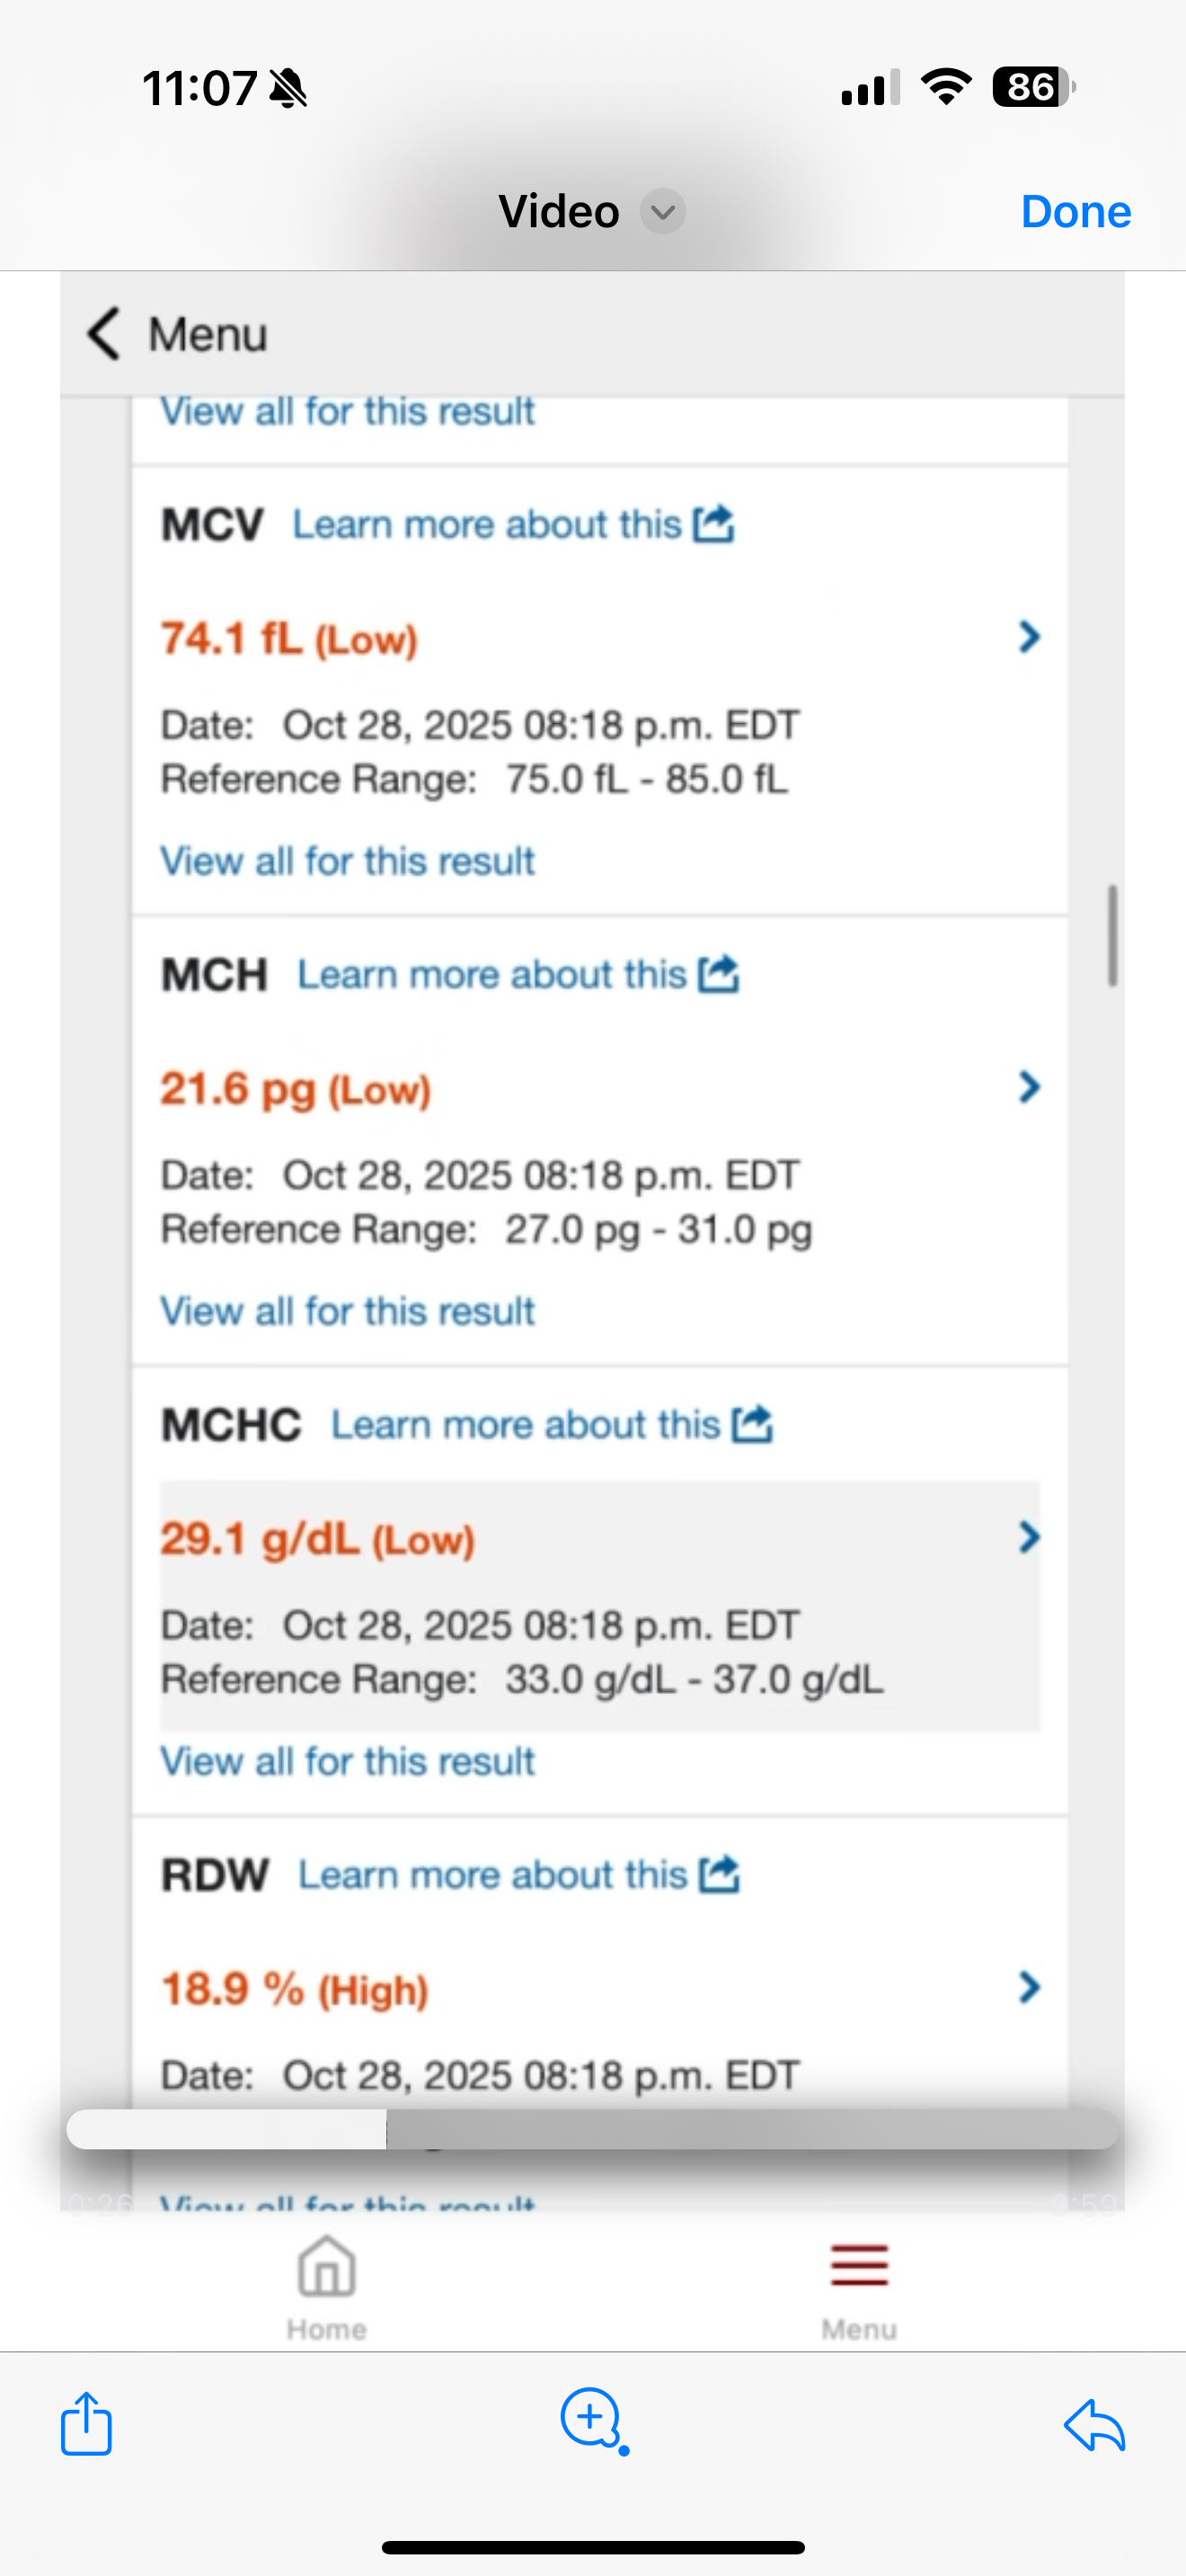Screen dimensions: 1186x2576
Task: Open the MCHC external link icon
Action: pos(752,1424)
